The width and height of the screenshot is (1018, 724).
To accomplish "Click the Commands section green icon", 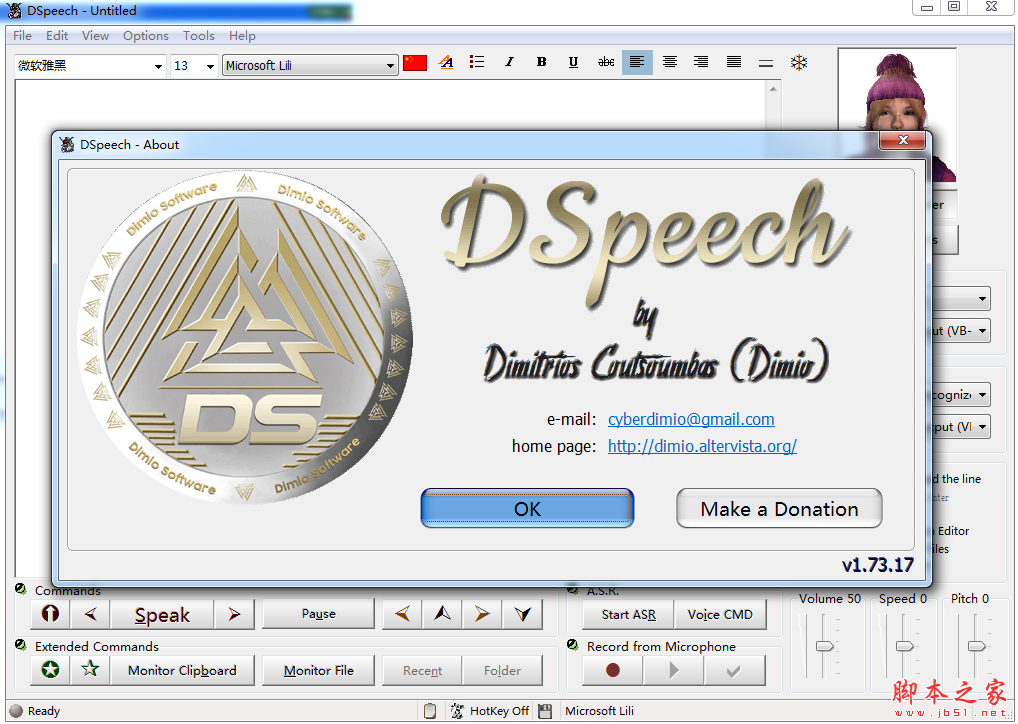I will pos(21,588).
